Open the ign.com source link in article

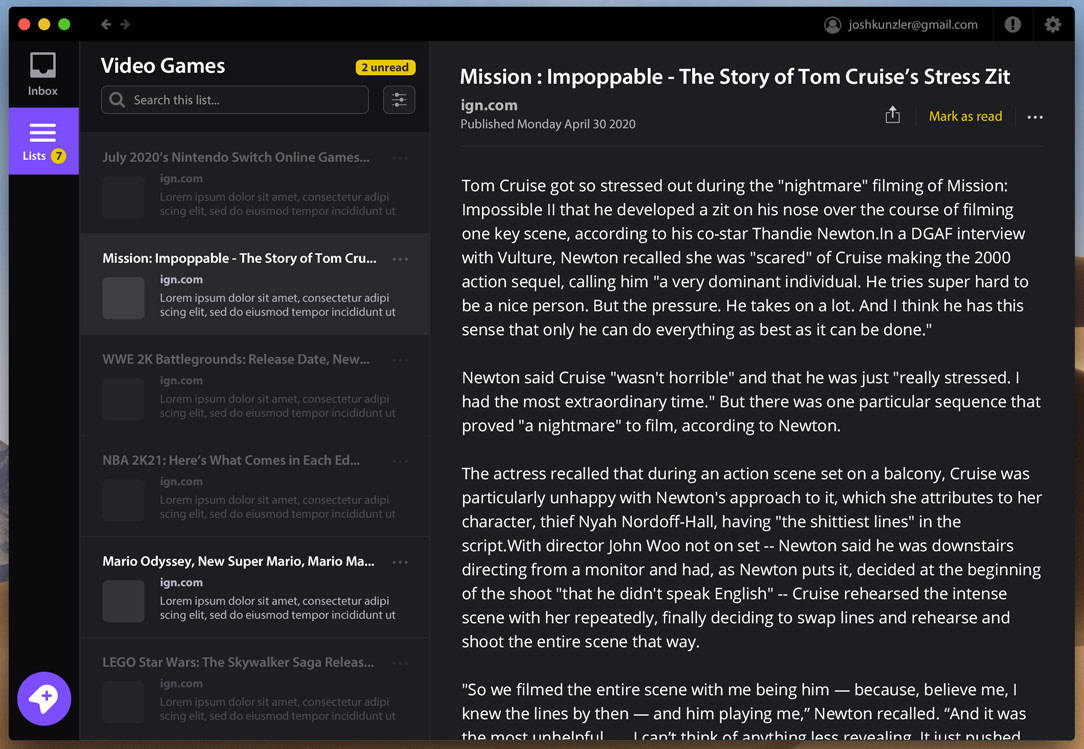pyautogui.click(x=489, y=105)
